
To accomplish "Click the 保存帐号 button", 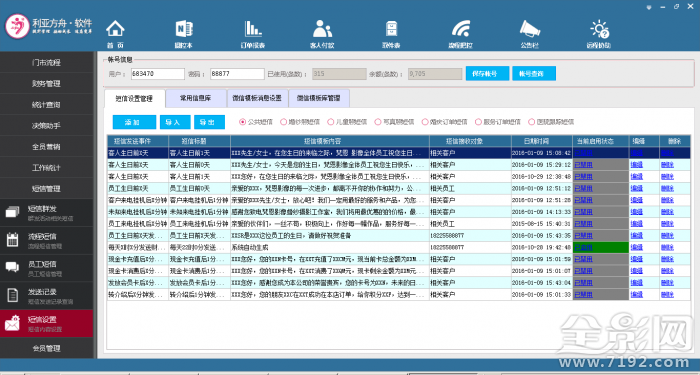I will click(x=487, y=73).
